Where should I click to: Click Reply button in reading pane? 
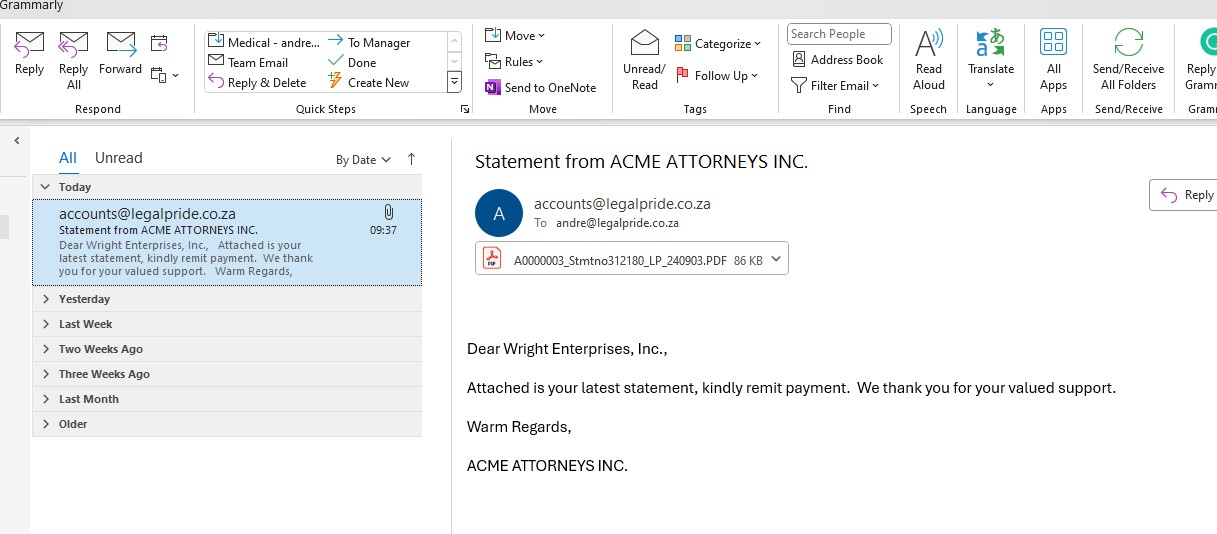point(1187,195)
